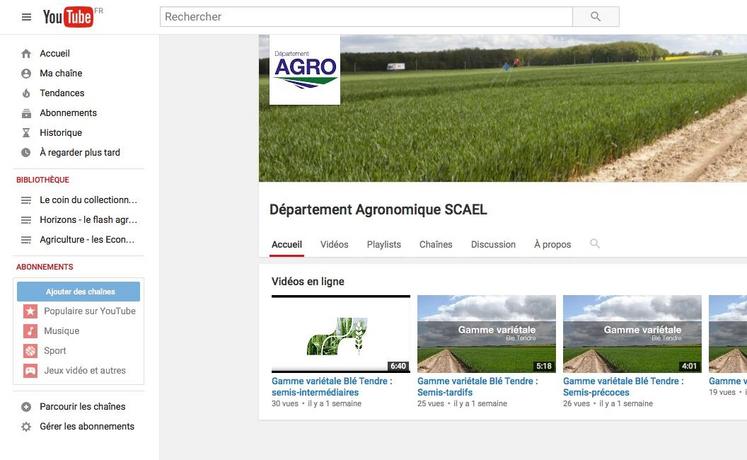
Task: Open Accueil link in sidebar
Action: point(55,54)
